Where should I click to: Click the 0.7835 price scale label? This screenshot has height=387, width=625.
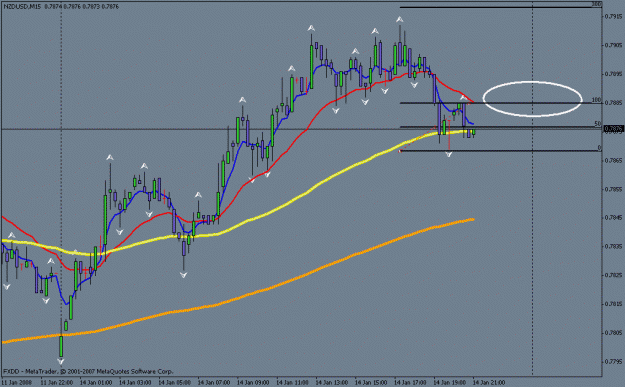(613, 246)
